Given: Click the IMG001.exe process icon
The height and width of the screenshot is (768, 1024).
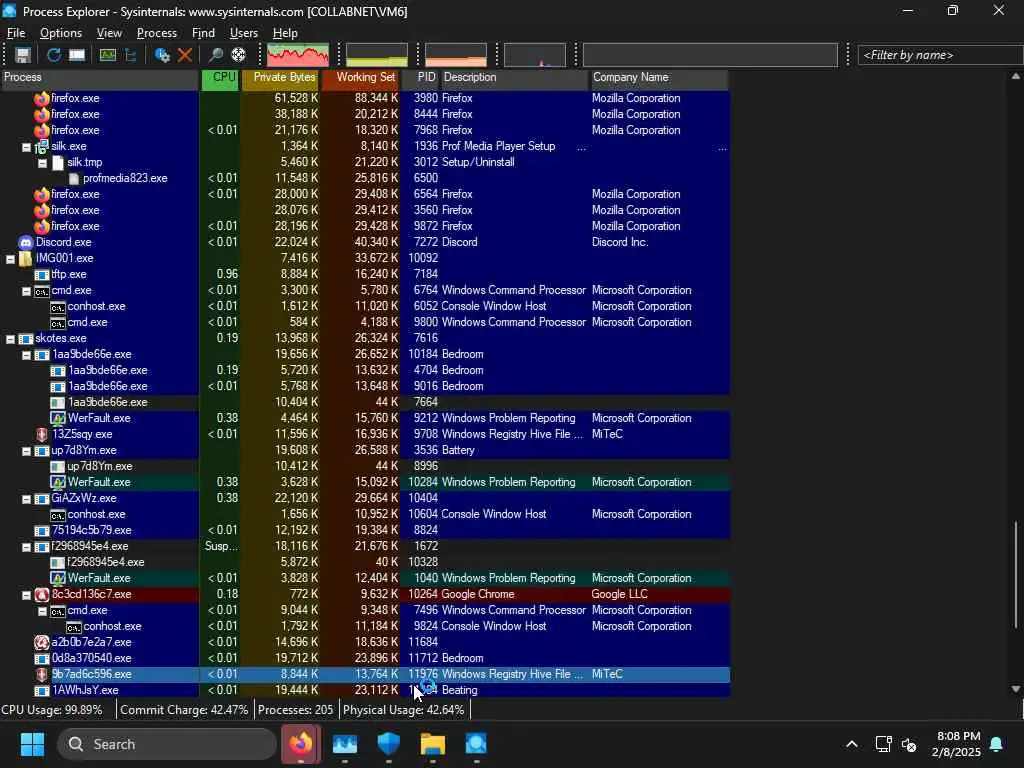Looking at the screenshot, I should tap(25, 259).
